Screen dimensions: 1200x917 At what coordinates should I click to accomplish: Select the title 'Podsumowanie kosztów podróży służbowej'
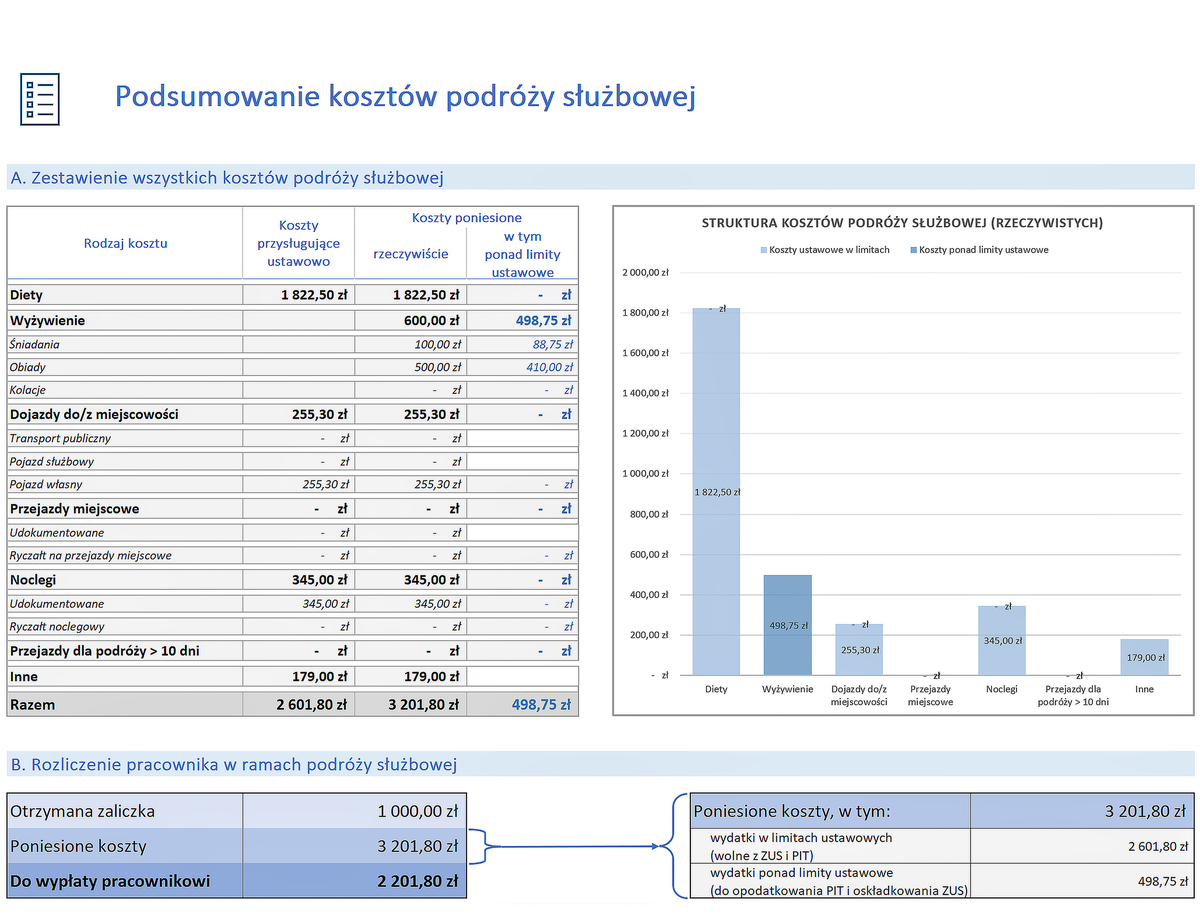tap(405, 96)
